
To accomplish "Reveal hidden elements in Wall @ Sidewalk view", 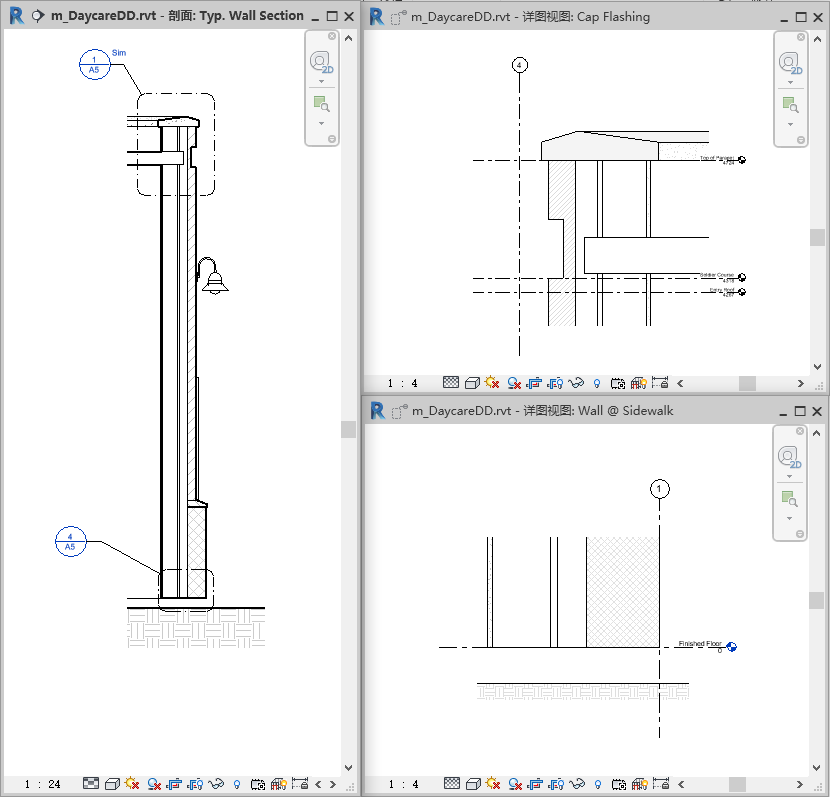I will 598,784.
